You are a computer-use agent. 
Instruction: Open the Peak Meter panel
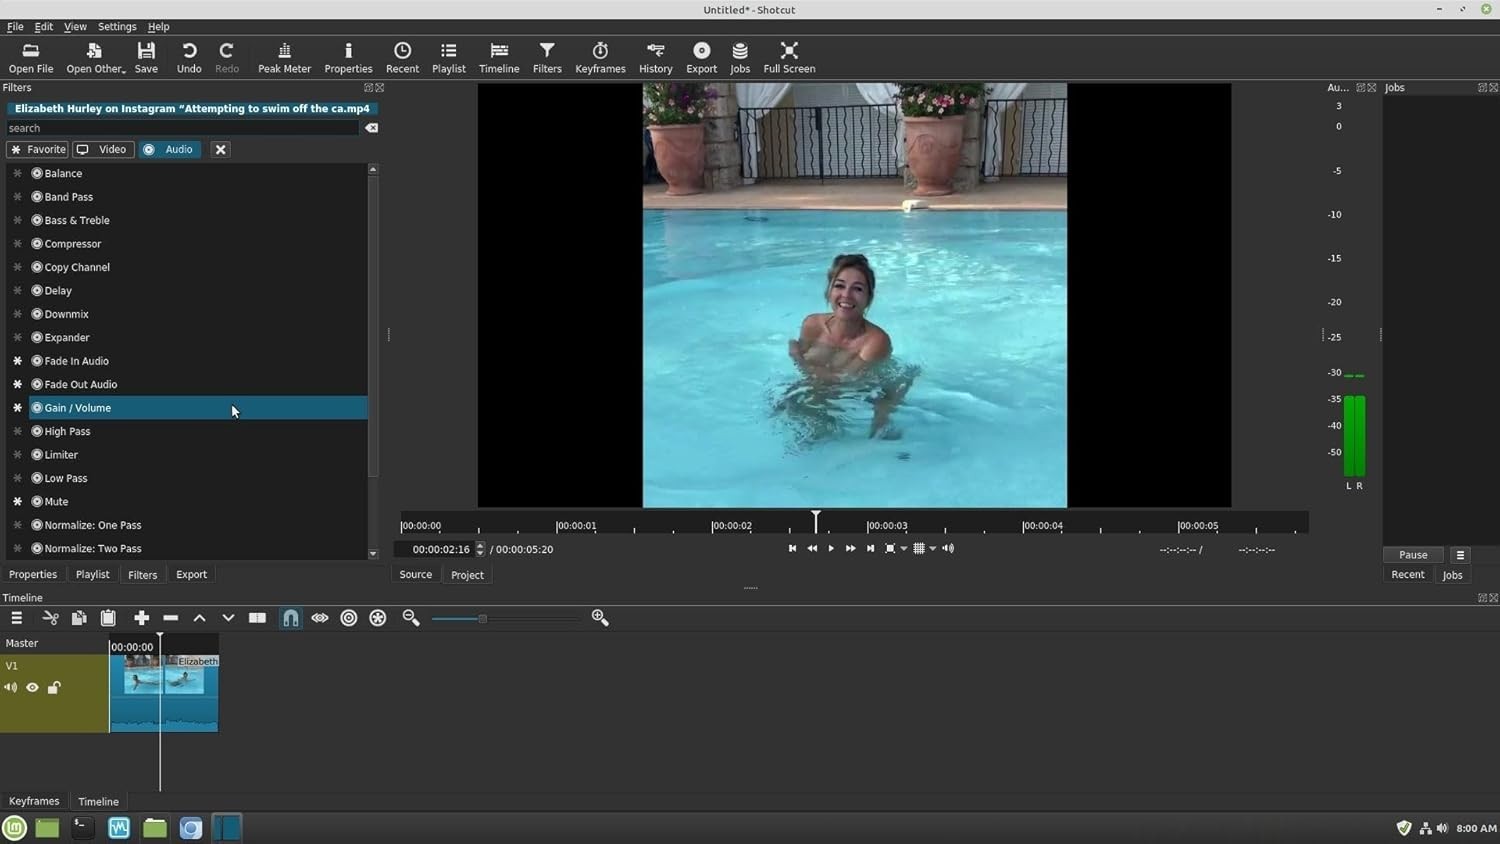point(284,58)
